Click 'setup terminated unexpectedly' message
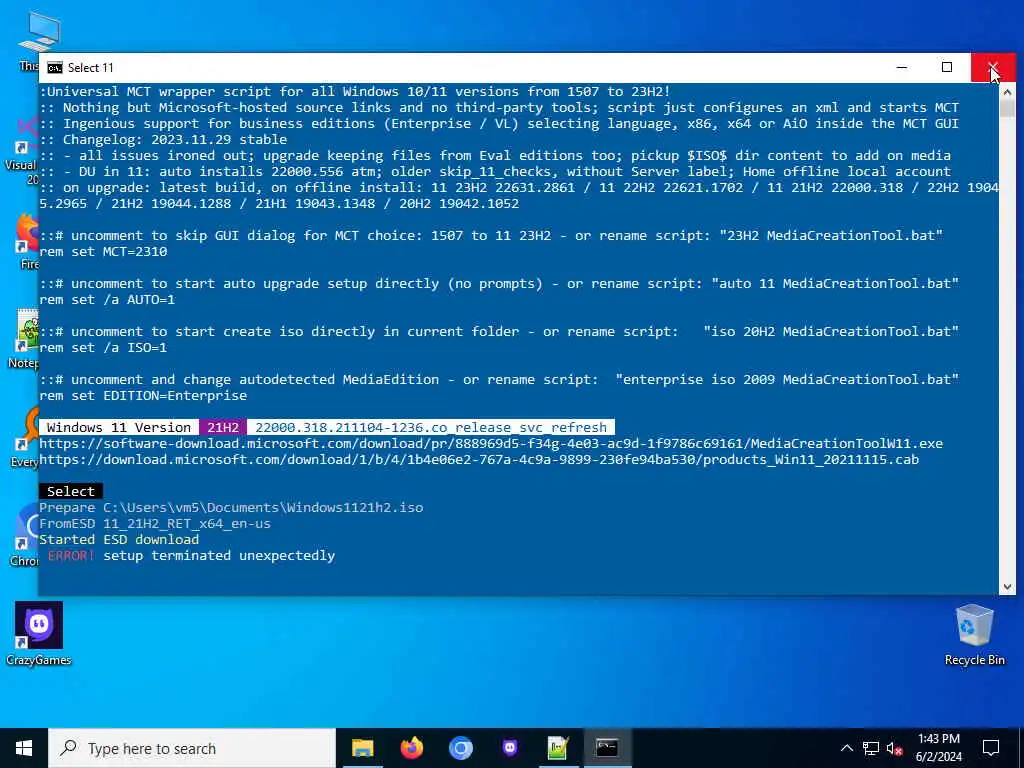1024x768 pixels. (x=219, y=555)
